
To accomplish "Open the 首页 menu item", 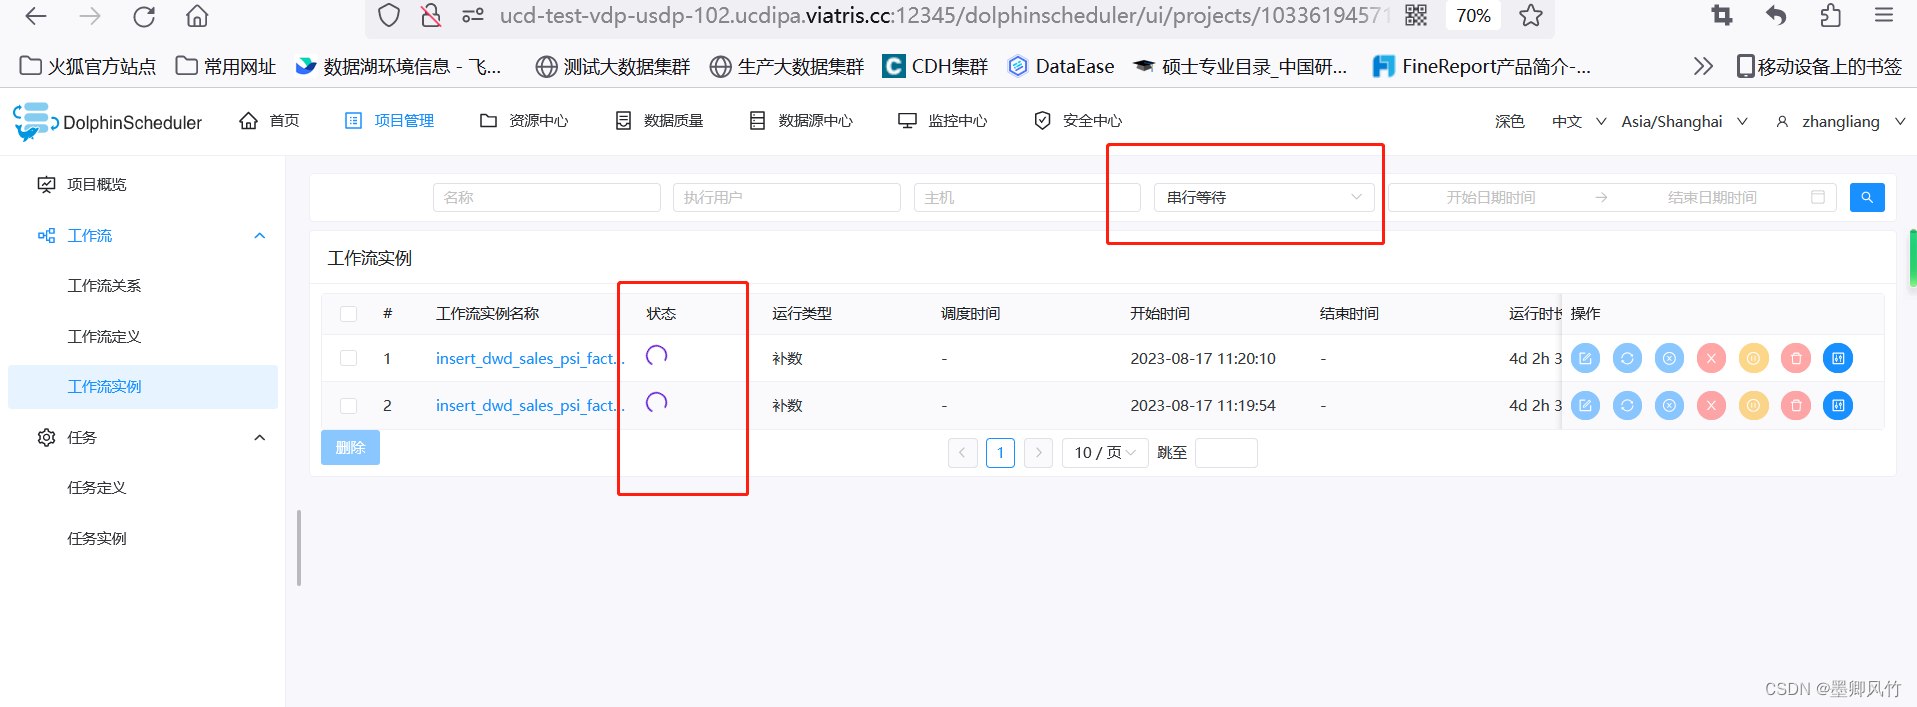I will point(269,121).
